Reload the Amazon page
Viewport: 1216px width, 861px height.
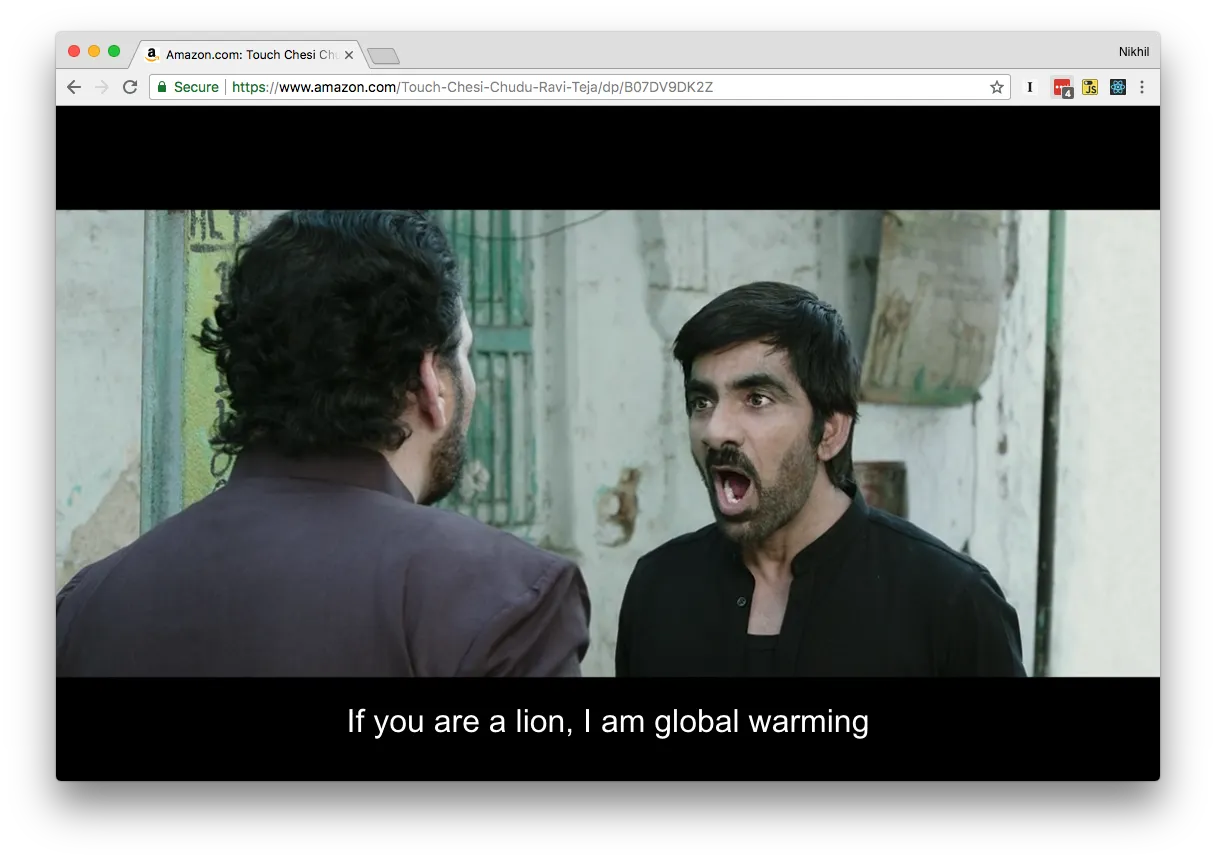coord(129,87)
